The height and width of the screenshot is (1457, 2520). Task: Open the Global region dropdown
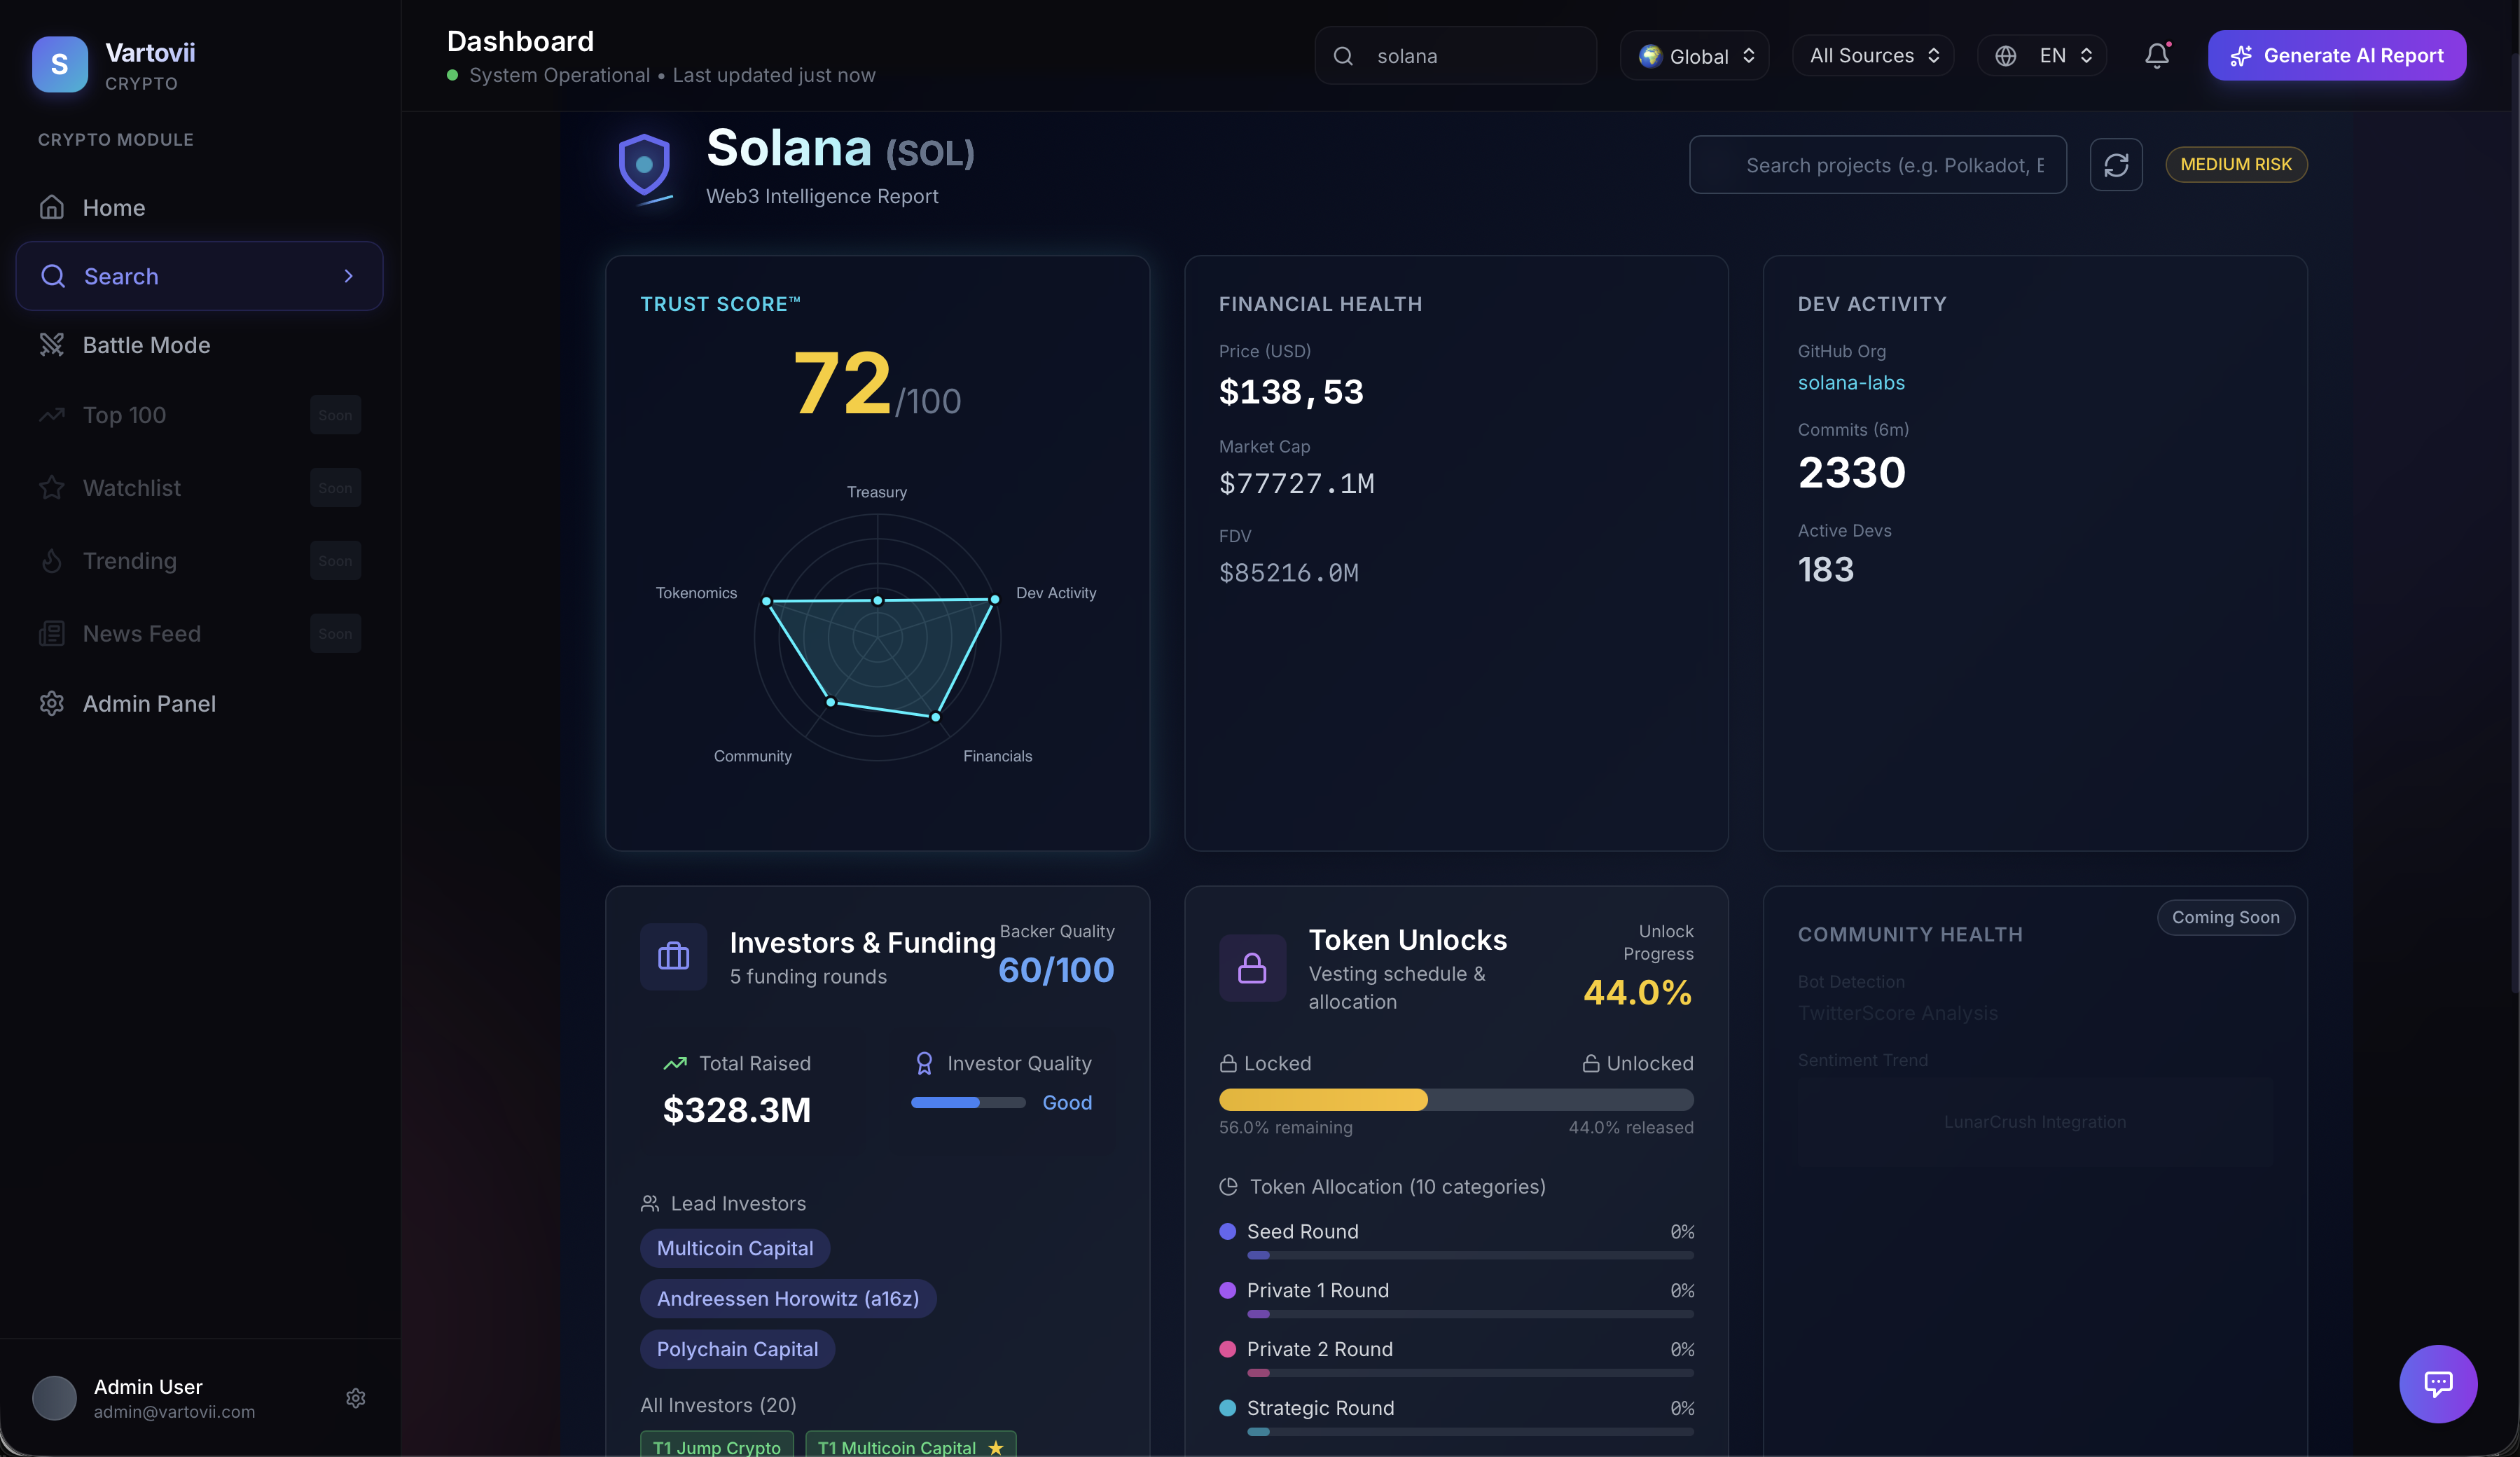tap(1695, 56)
